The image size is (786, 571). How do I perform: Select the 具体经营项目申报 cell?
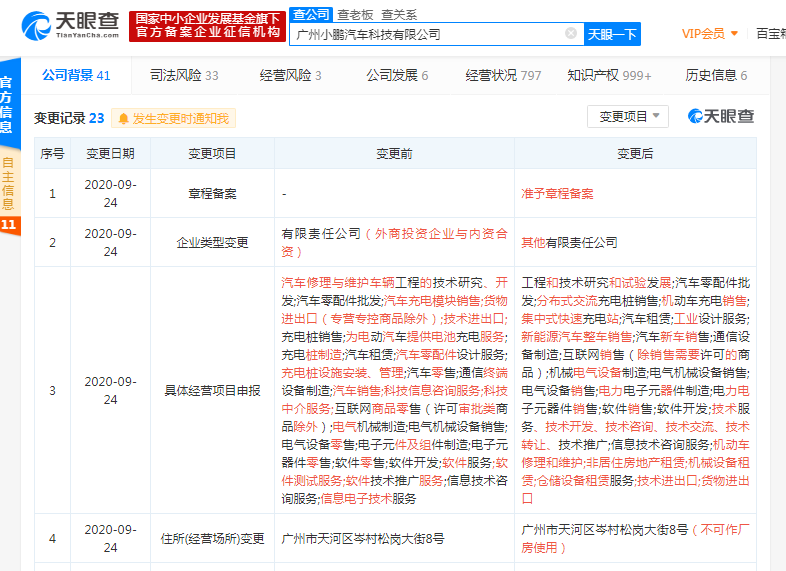[x=212, y=391]
